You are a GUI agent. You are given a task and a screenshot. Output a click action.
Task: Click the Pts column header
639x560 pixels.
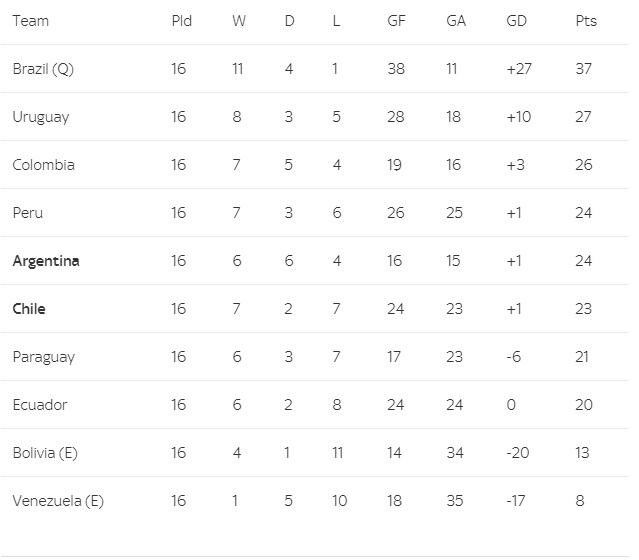[x=586, y=21]
